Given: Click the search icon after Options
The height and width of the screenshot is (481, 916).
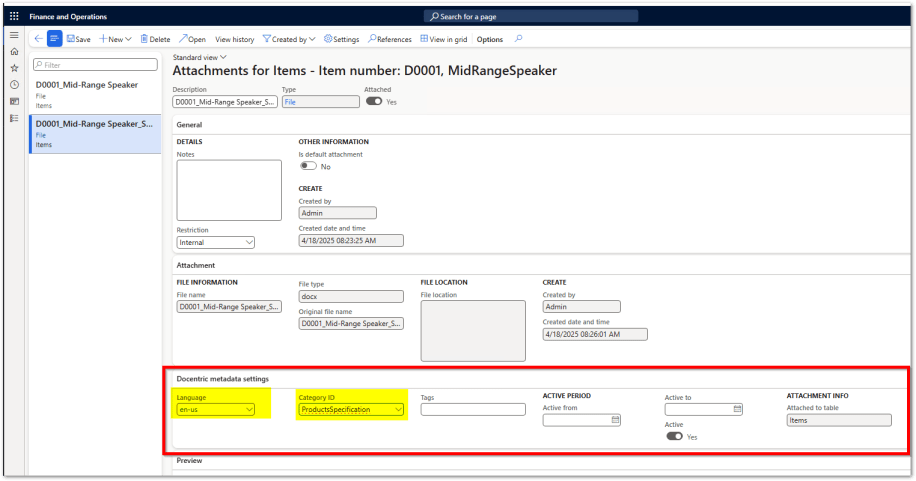Looking at the screenshot, I should tap(517, 39).
